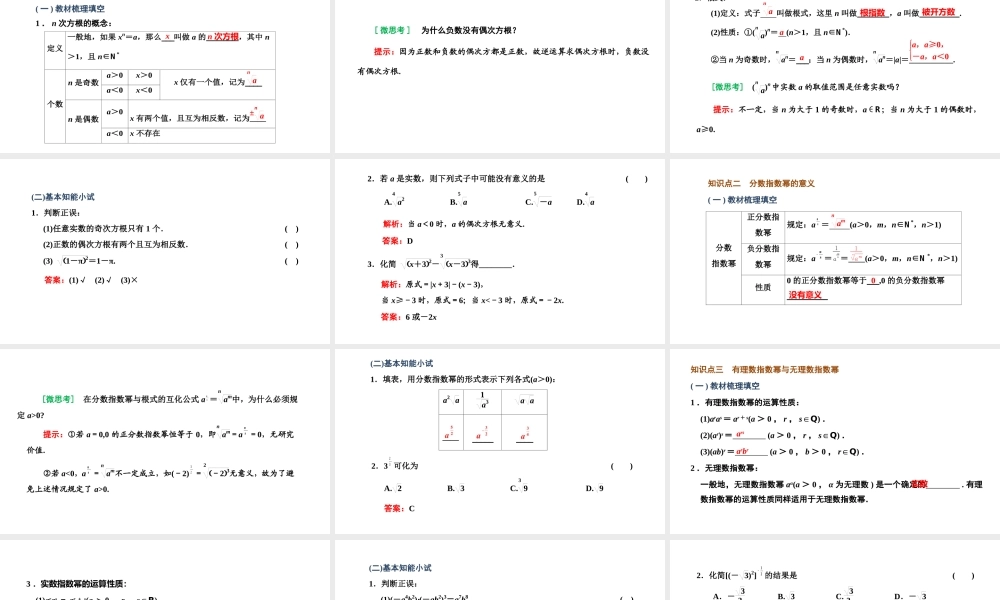Click the line "1．有理数指数幂的运算性质"
The height and width of the screenshot is (600, 1000).
coord(744,402)
